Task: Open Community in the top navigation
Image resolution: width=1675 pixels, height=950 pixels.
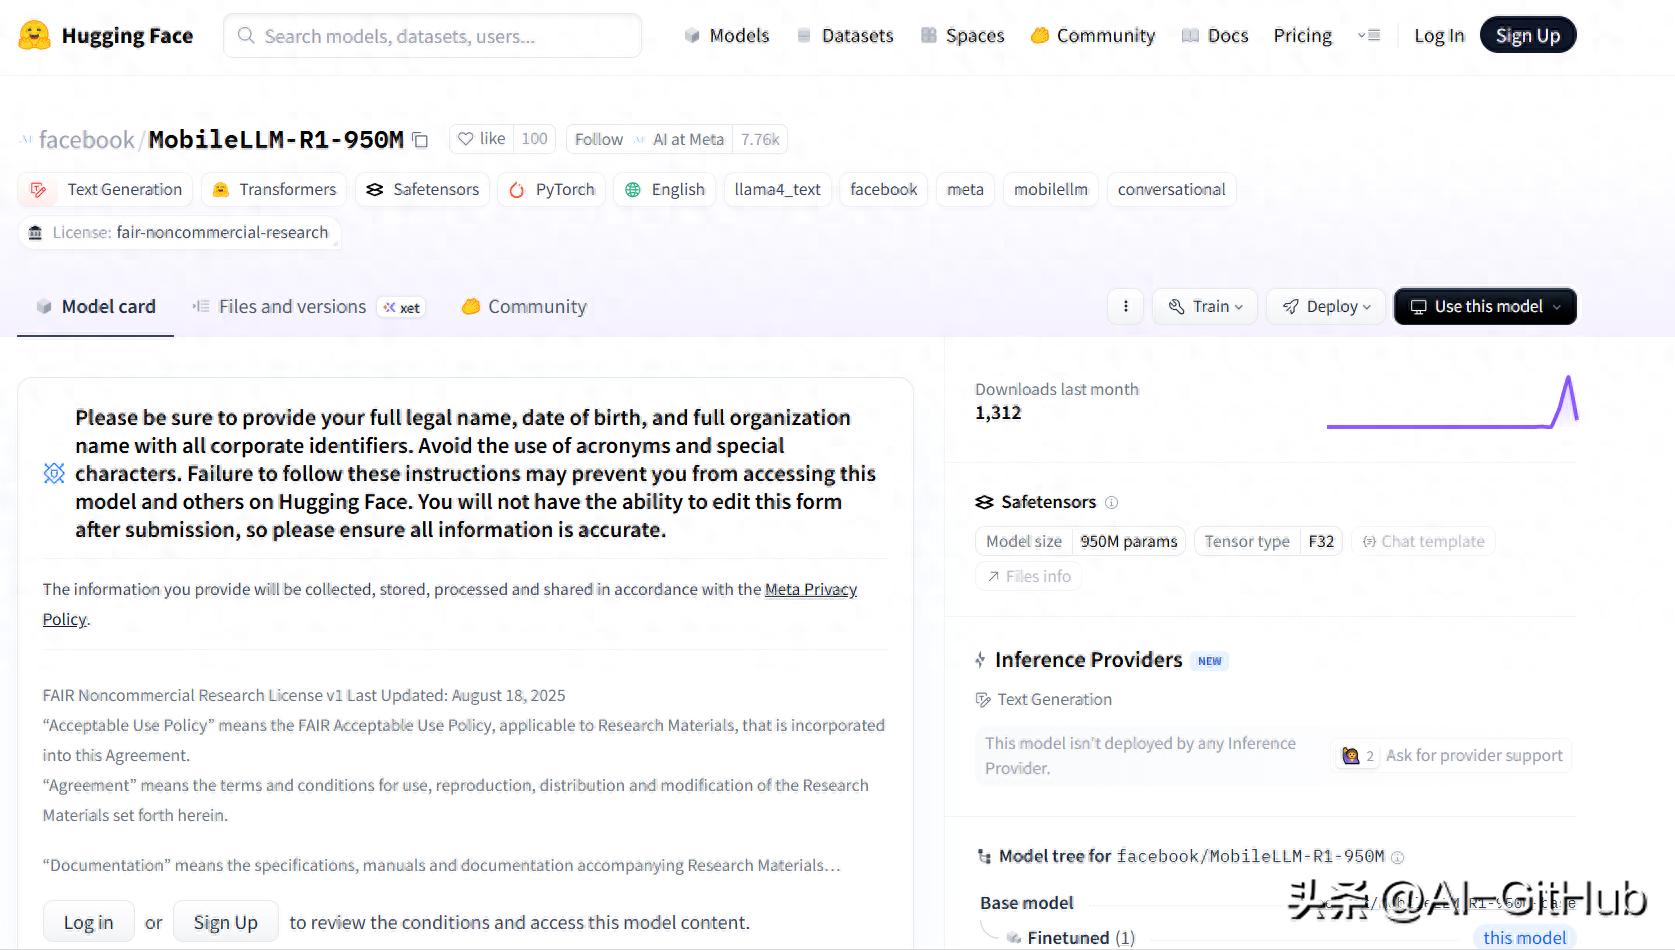Action: coord(1093,36)
